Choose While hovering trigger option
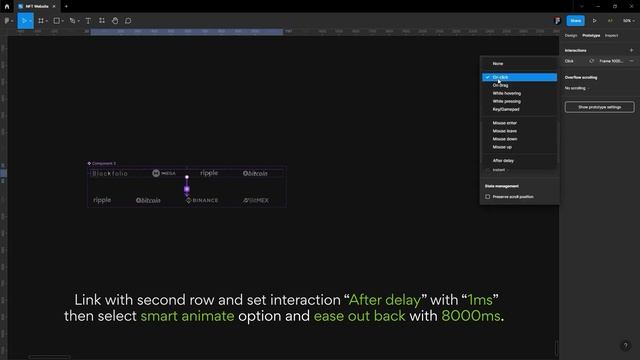The image size is (640, 360). click(519, 93)
